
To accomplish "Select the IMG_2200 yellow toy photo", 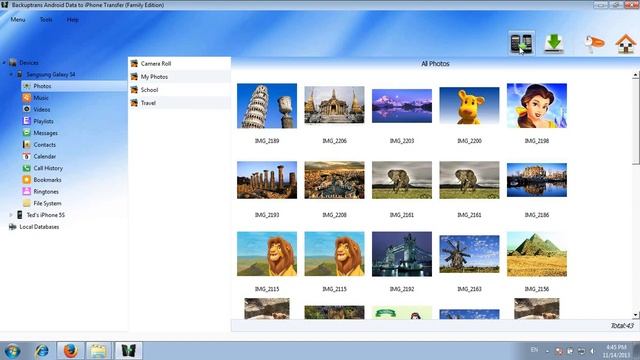I will [x=469, y=105].
